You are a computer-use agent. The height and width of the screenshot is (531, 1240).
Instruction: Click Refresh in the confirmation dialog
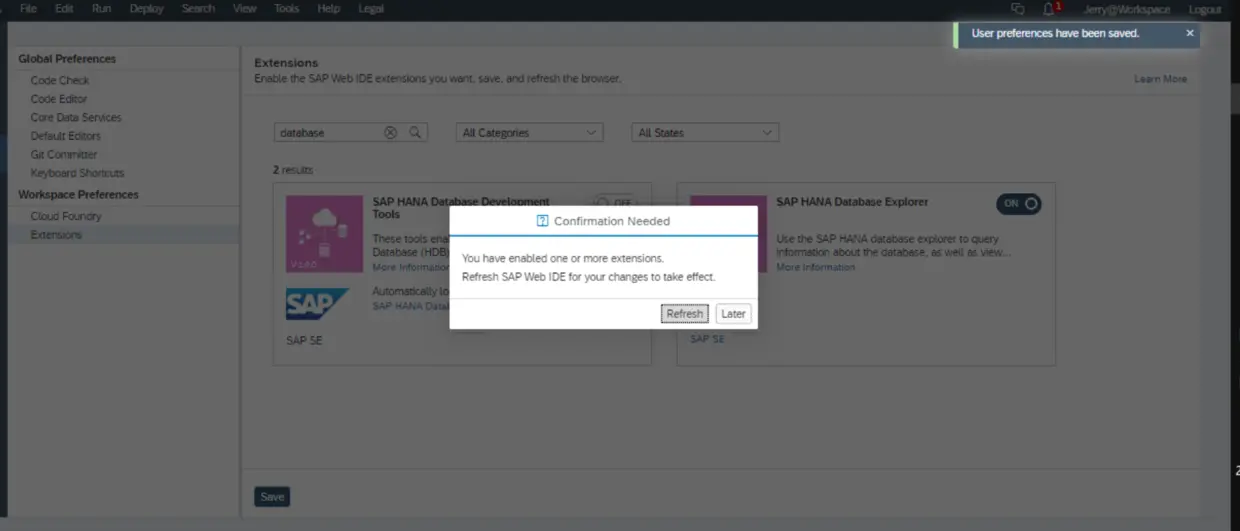click(x=685, y=314)
